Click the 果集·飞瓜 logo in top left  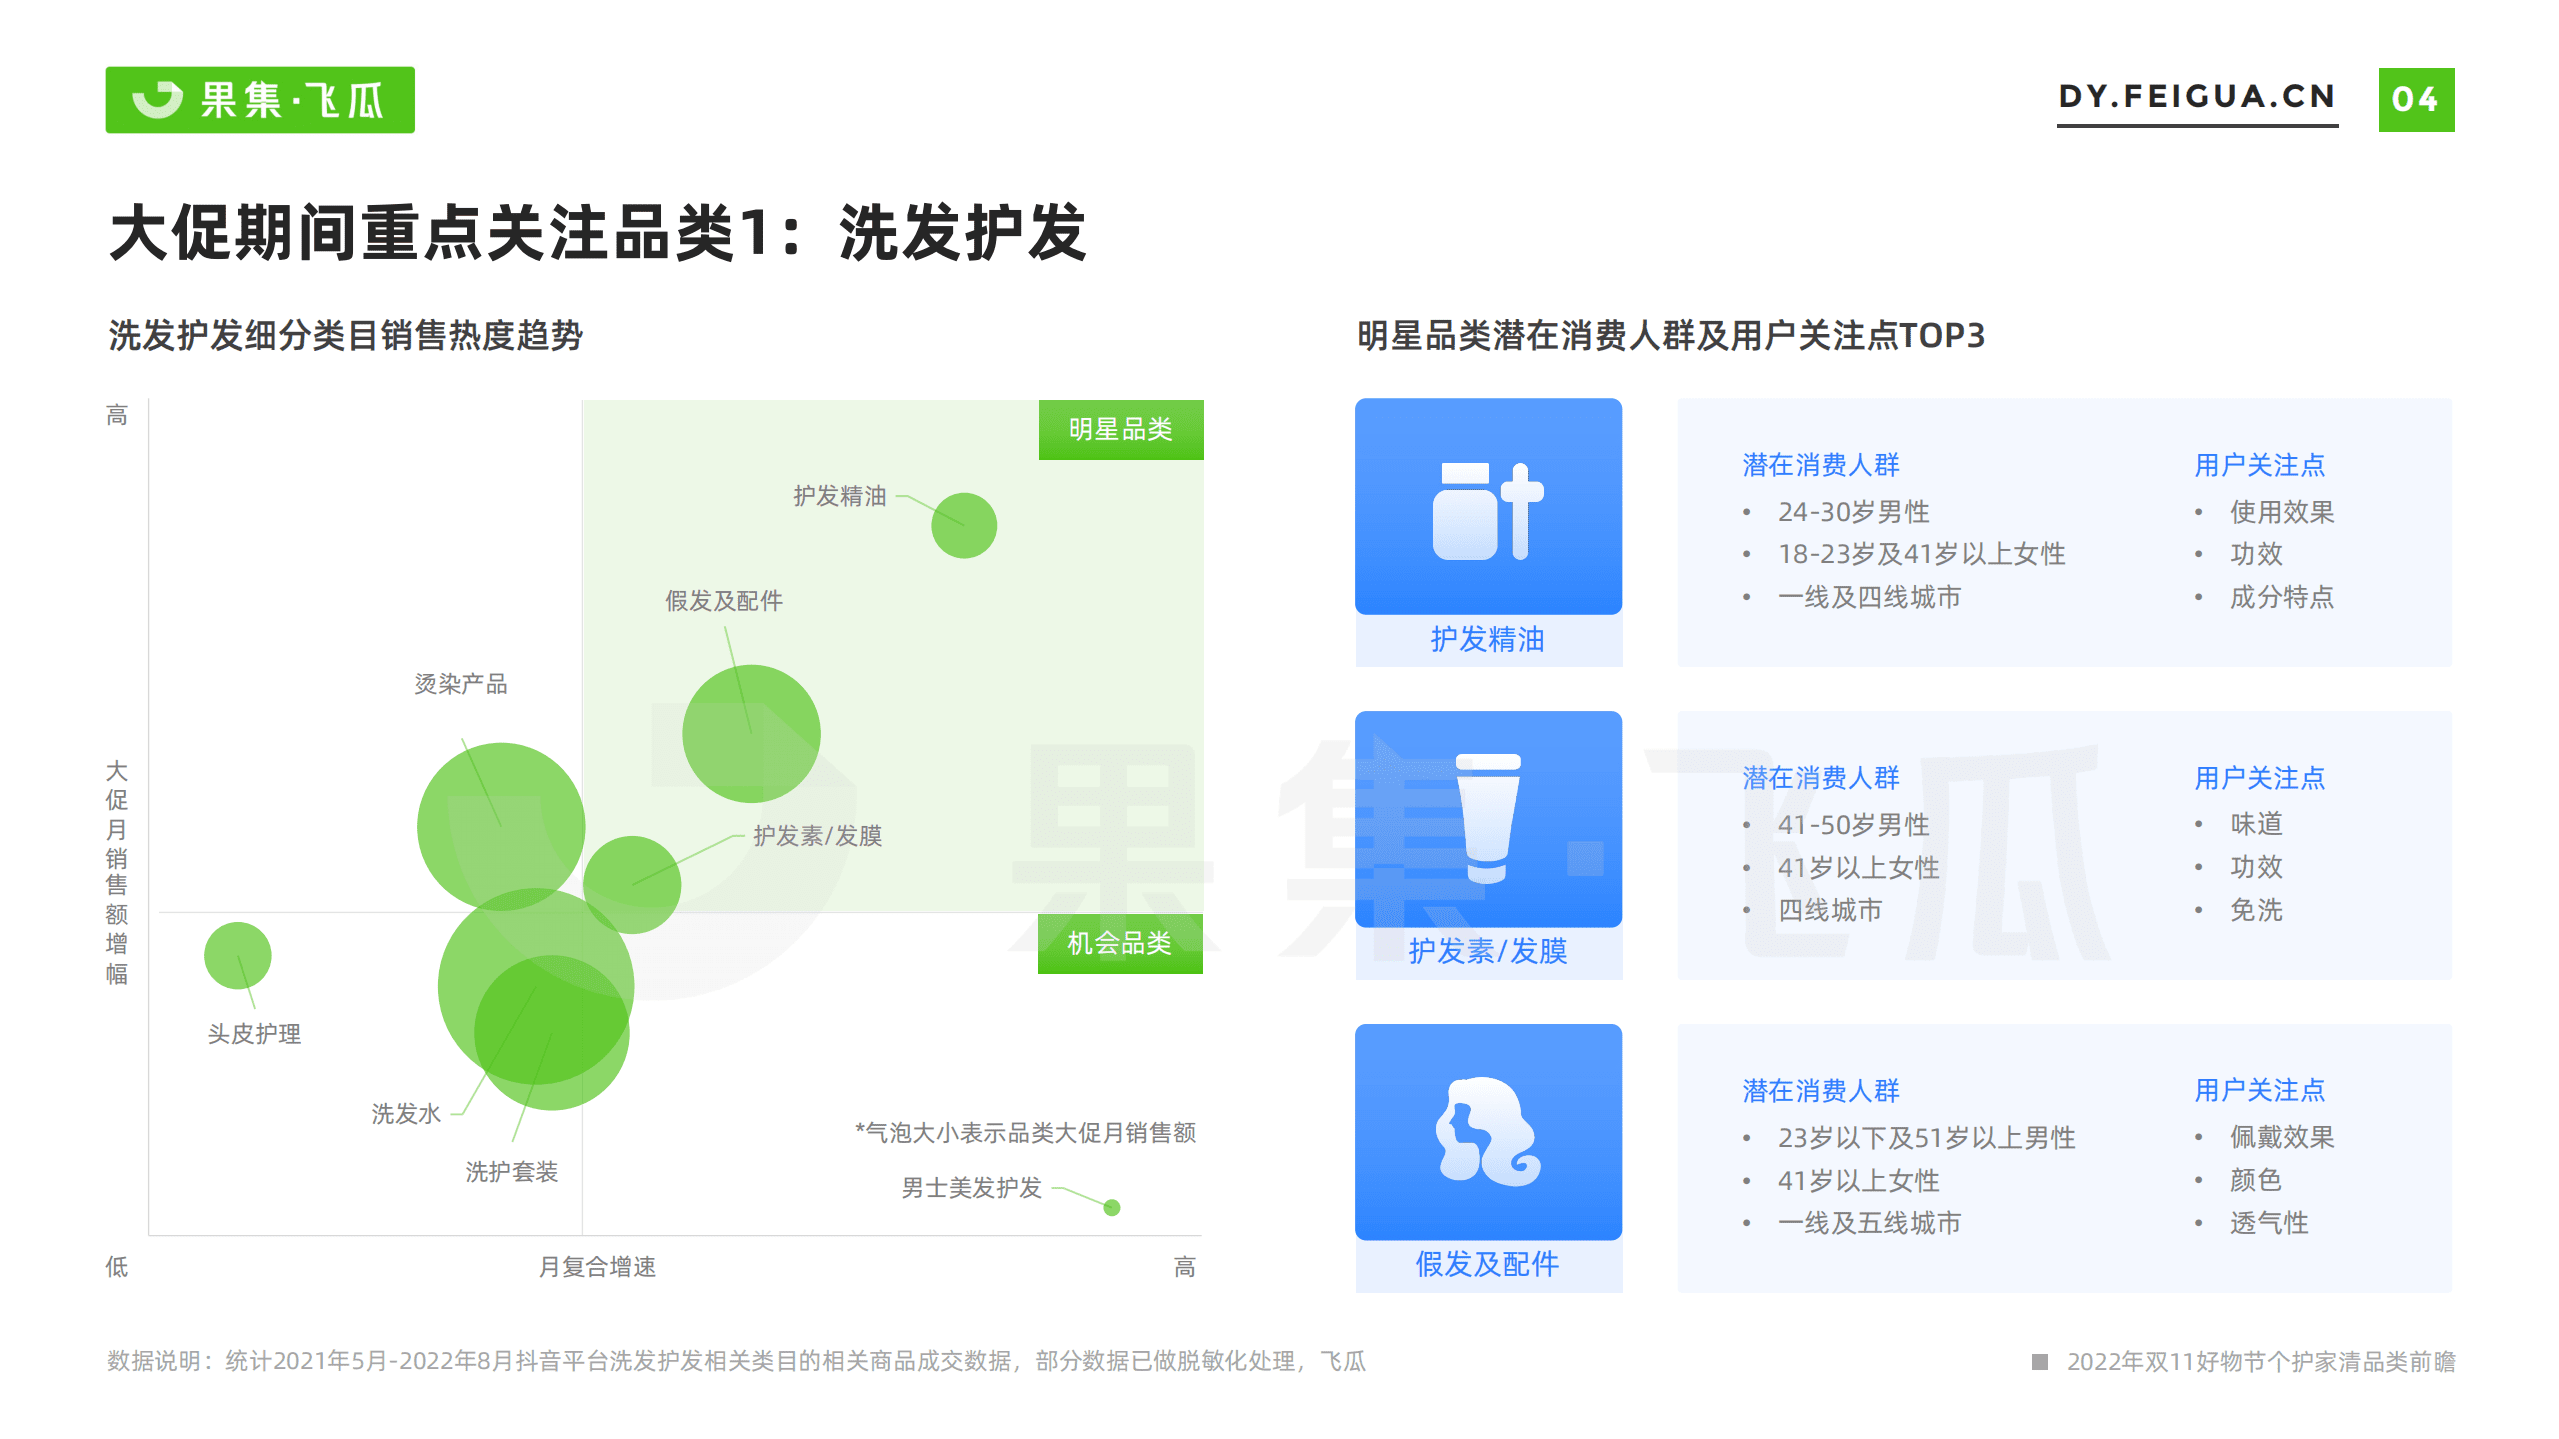tap(258, 99)
